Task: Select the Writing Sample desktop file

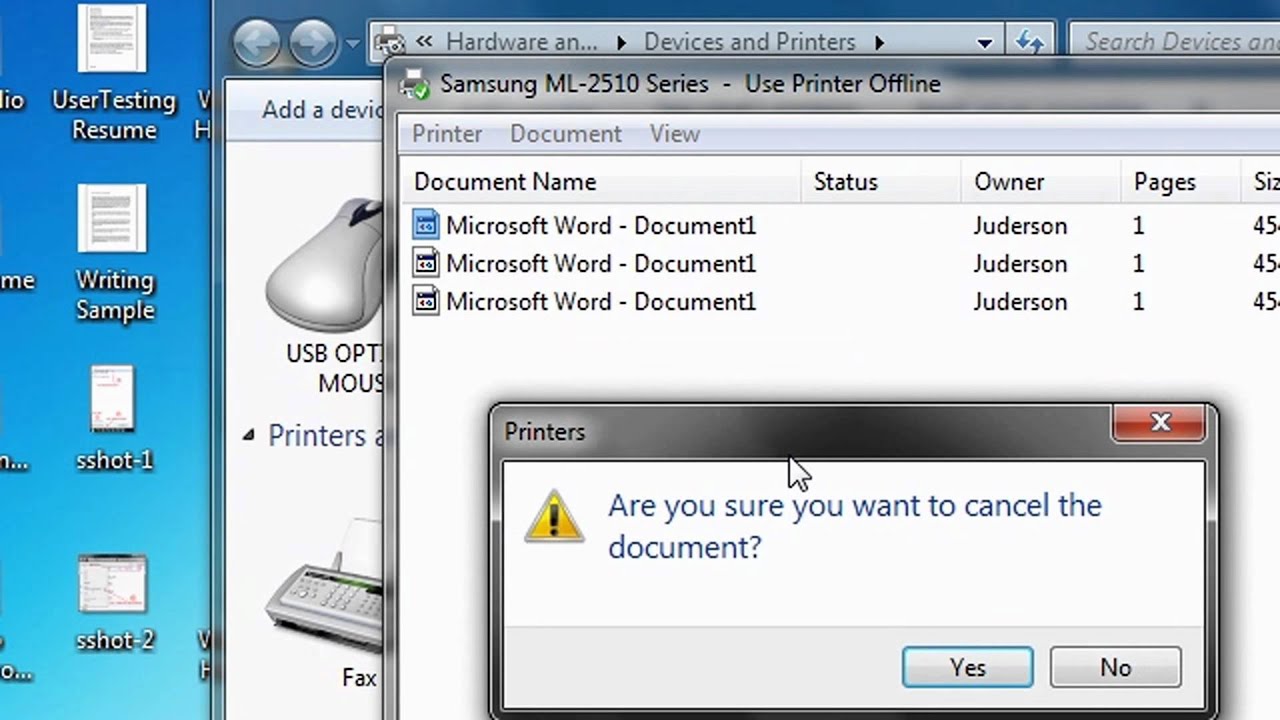Action: point(113,220)
